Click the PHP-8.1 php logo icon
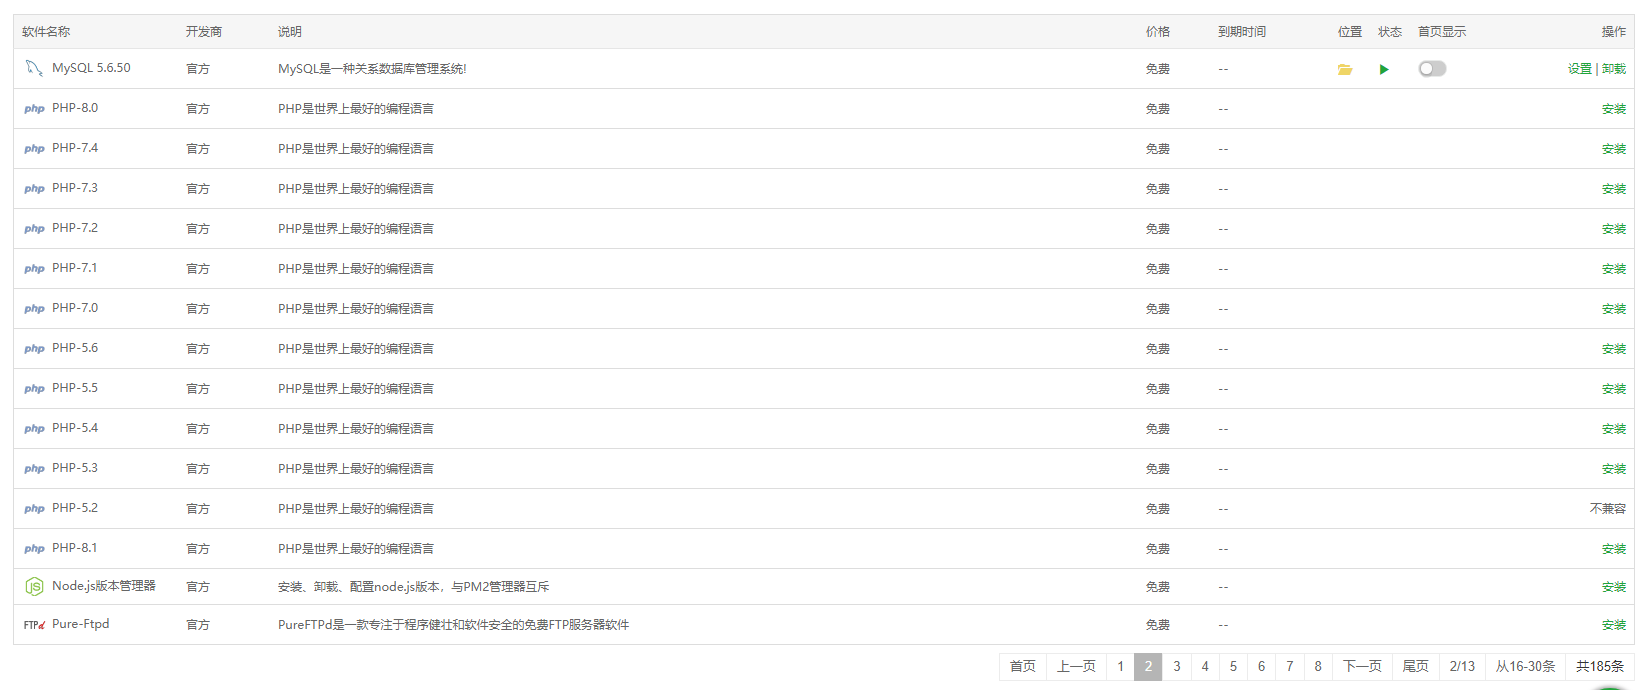Screen dimensions: 1643x690 coord(34,549)
